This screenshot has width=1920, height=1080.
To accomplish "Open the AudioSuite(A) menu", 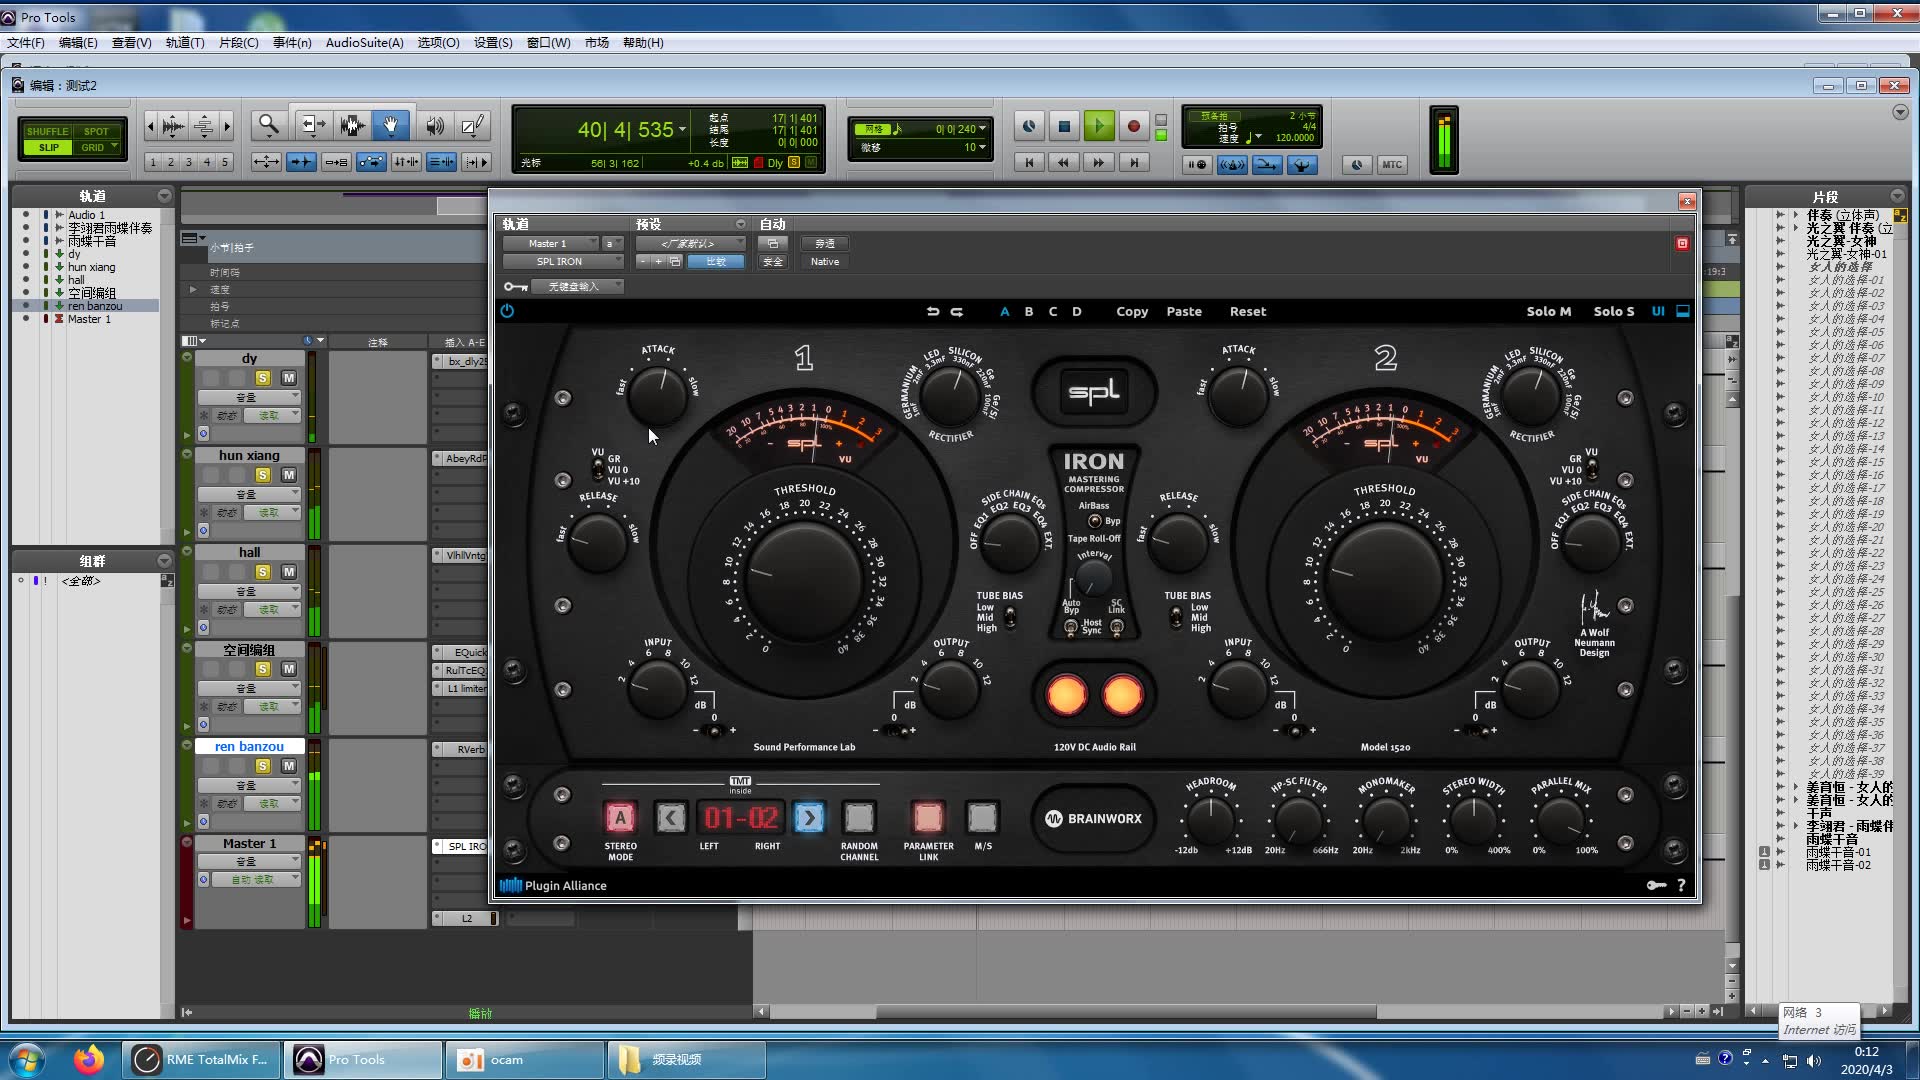I will point(365,43).
